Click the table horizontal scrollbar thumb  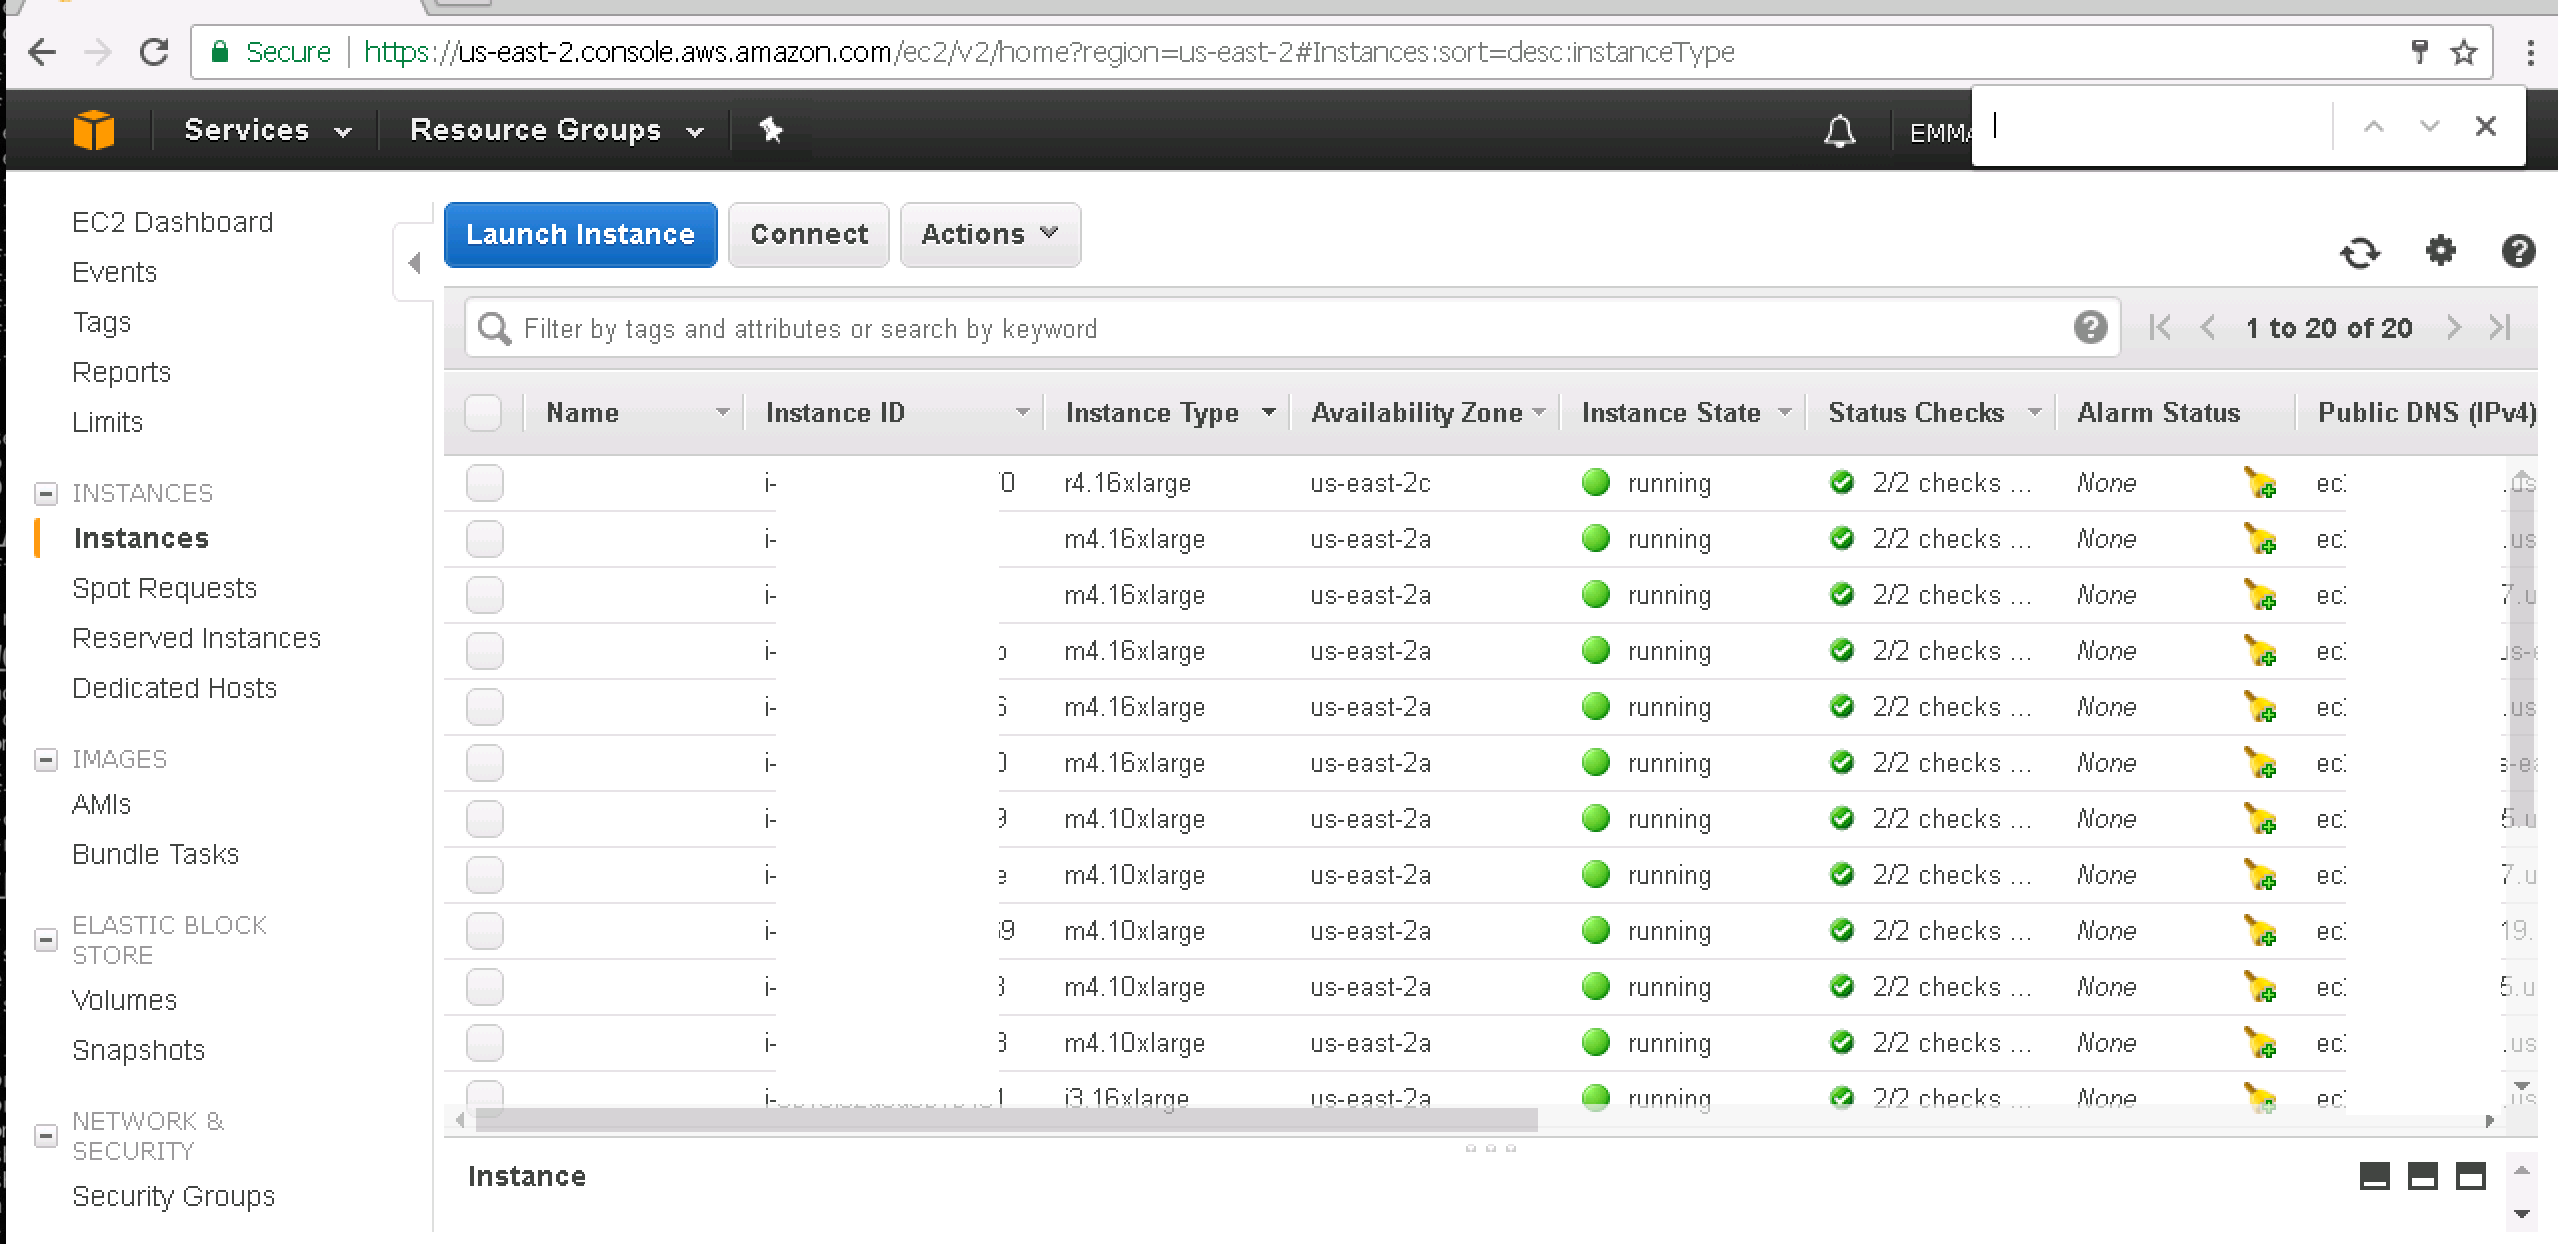1006,1121
